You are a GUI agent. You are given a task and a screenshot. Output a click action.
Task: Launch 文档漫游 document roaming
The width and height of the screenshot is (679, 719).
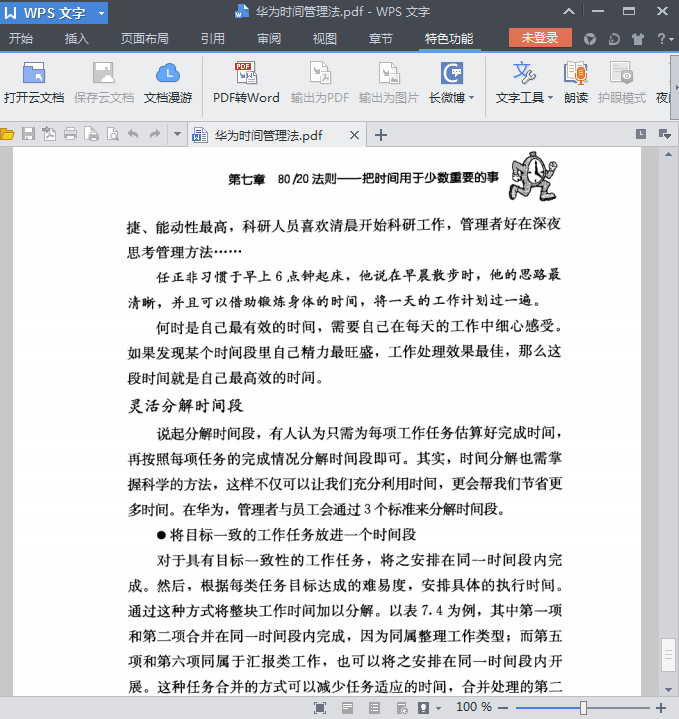pos(168,83)
